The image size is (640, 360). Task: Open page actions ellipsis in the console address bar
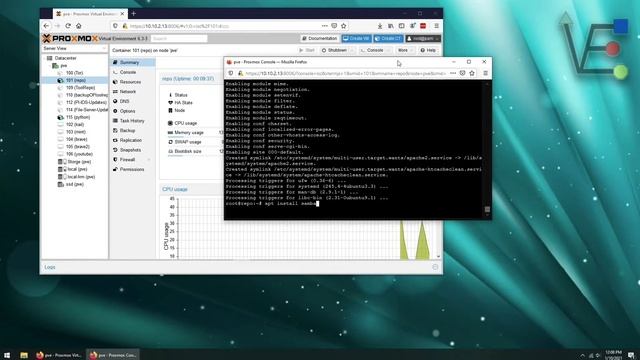[453, 73]
